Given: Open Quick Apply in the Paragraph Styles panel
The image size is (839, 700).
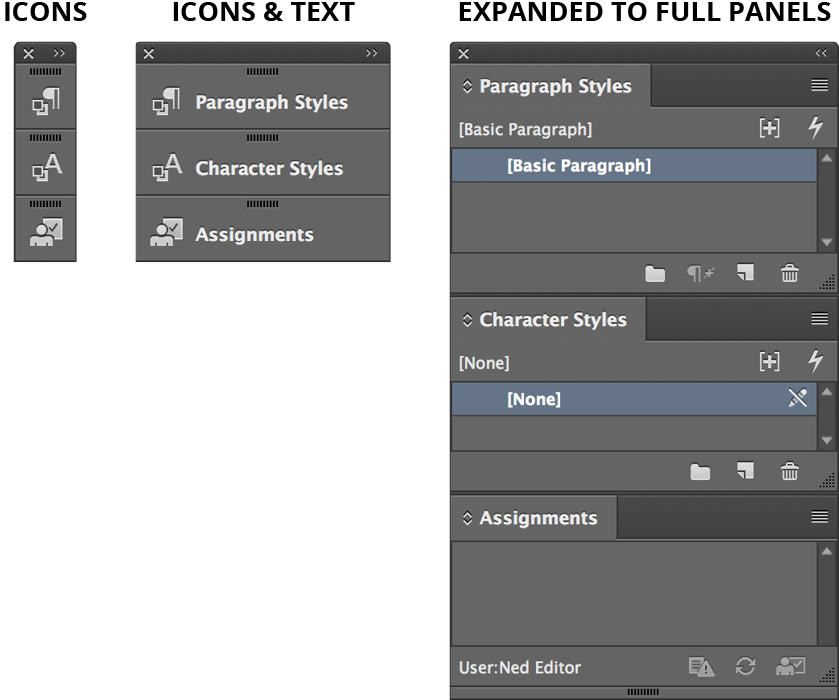Looking at the screenshot, I should click(x=816, y=128).
